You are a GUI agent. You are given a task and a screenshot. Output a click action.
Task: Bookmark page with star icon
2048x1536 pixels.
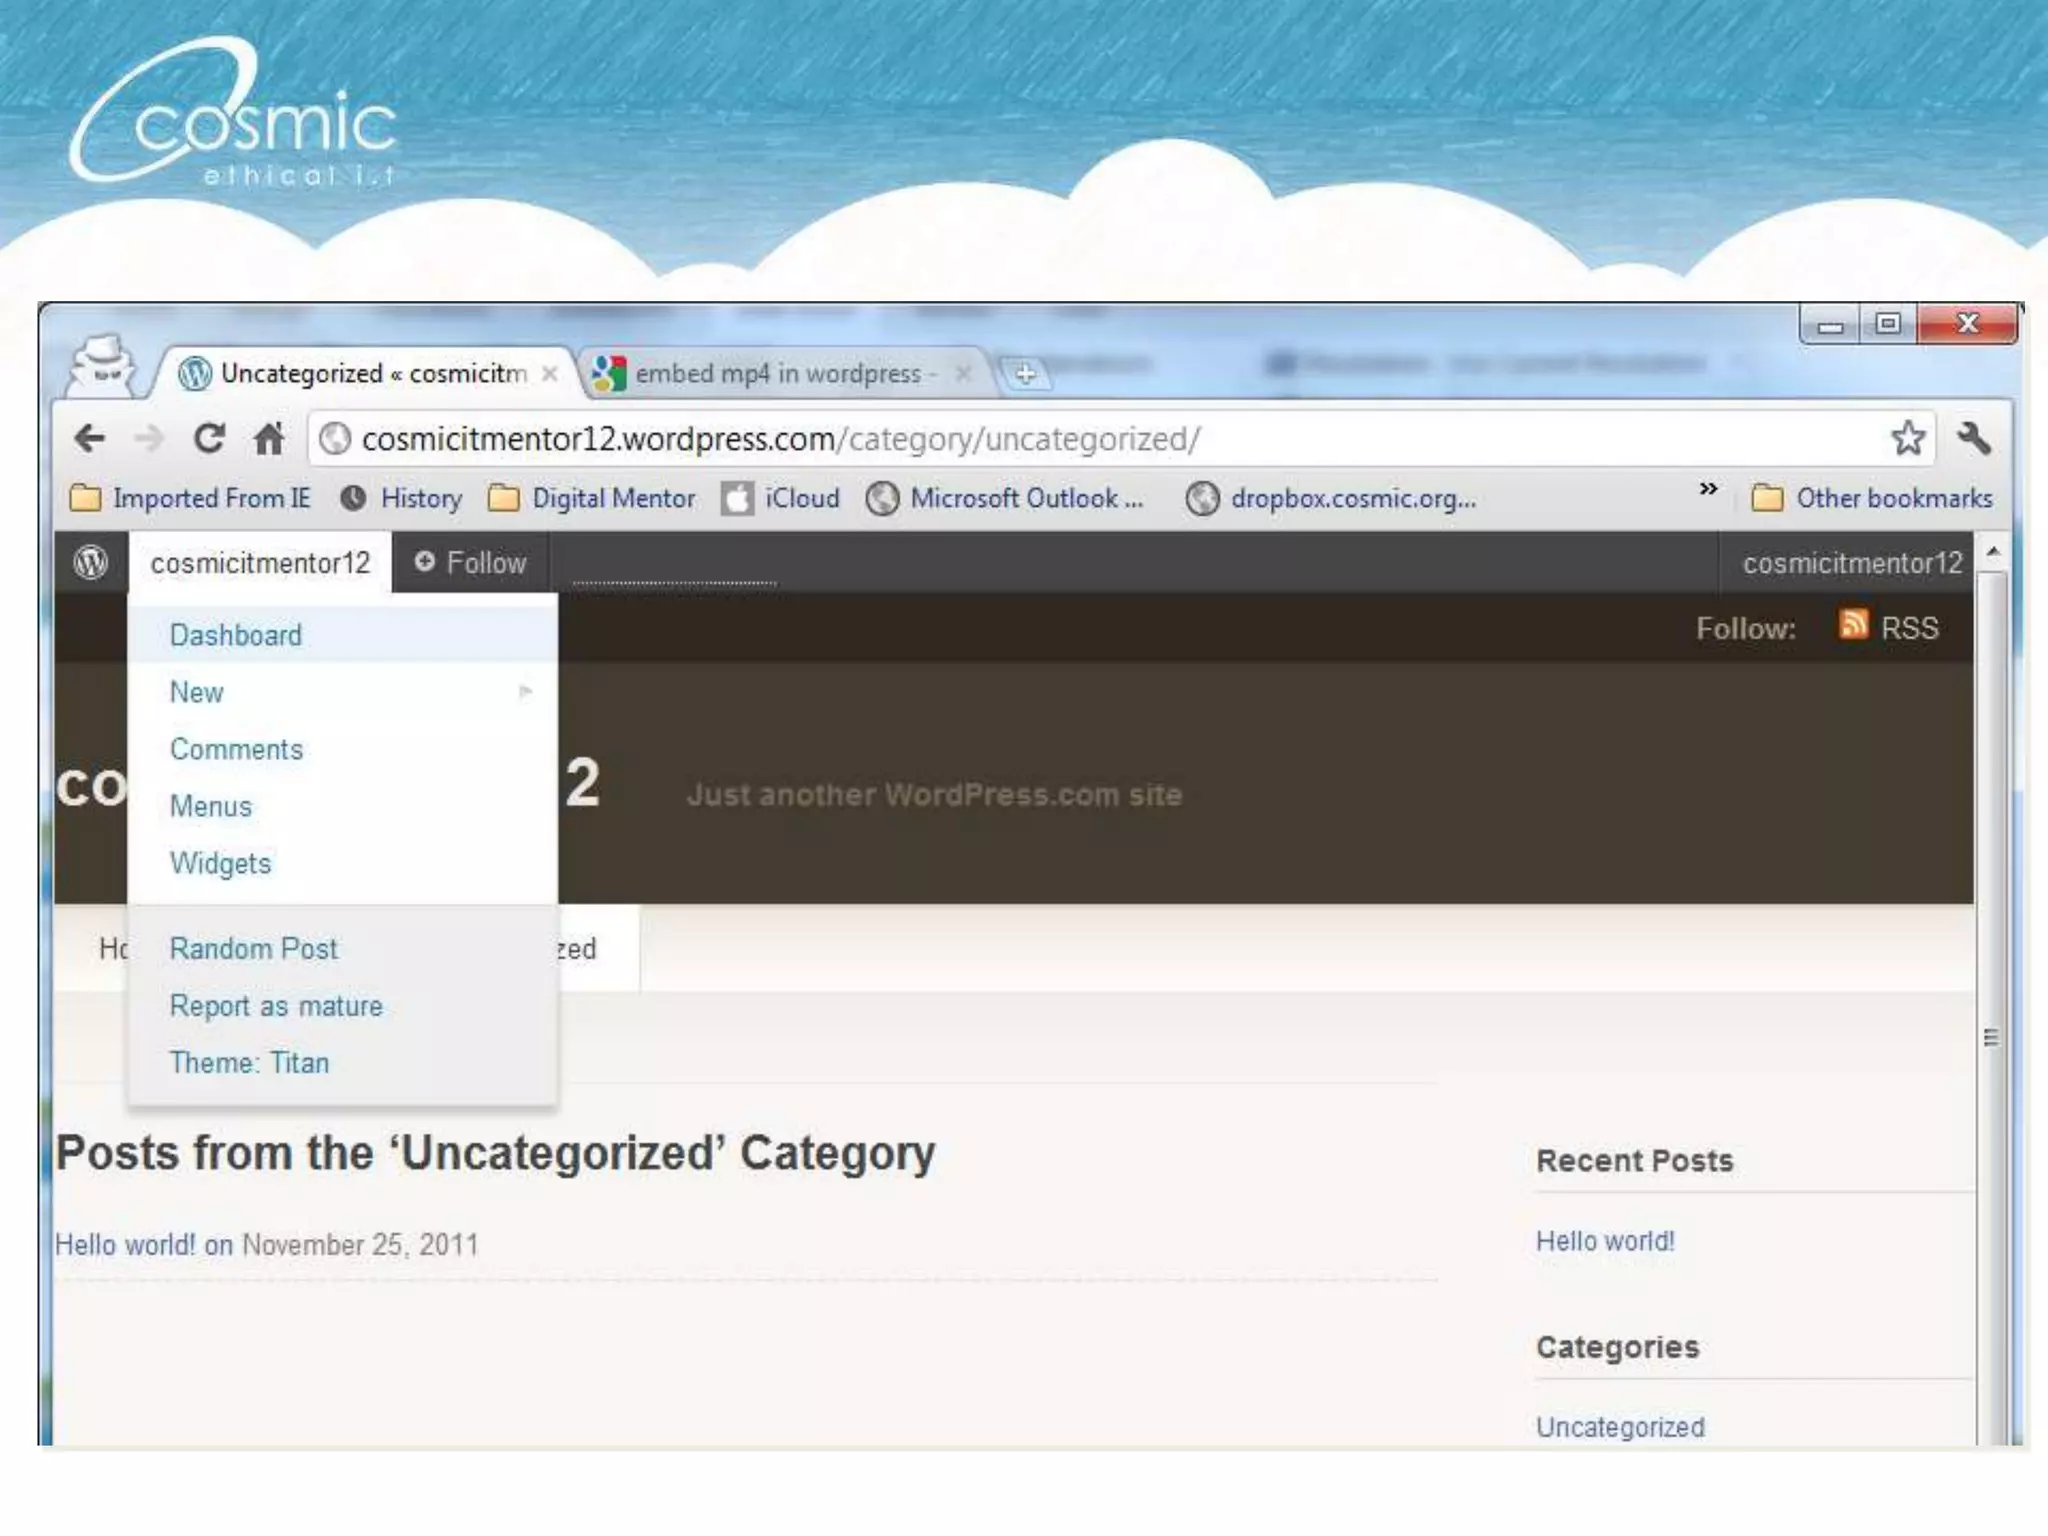1907,438
